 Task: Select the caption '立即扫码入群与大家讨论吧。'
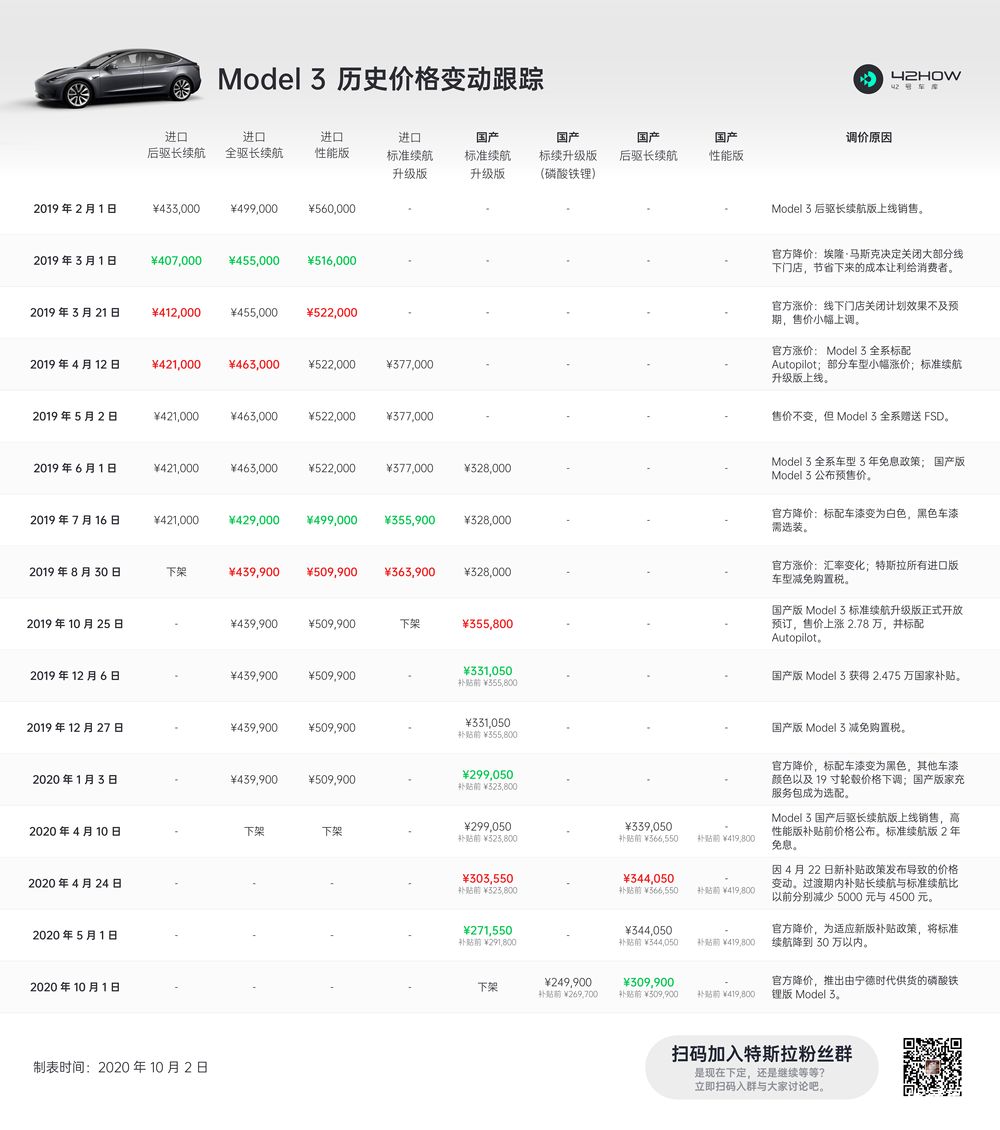pyautogui.click(x=761, y=1086)
